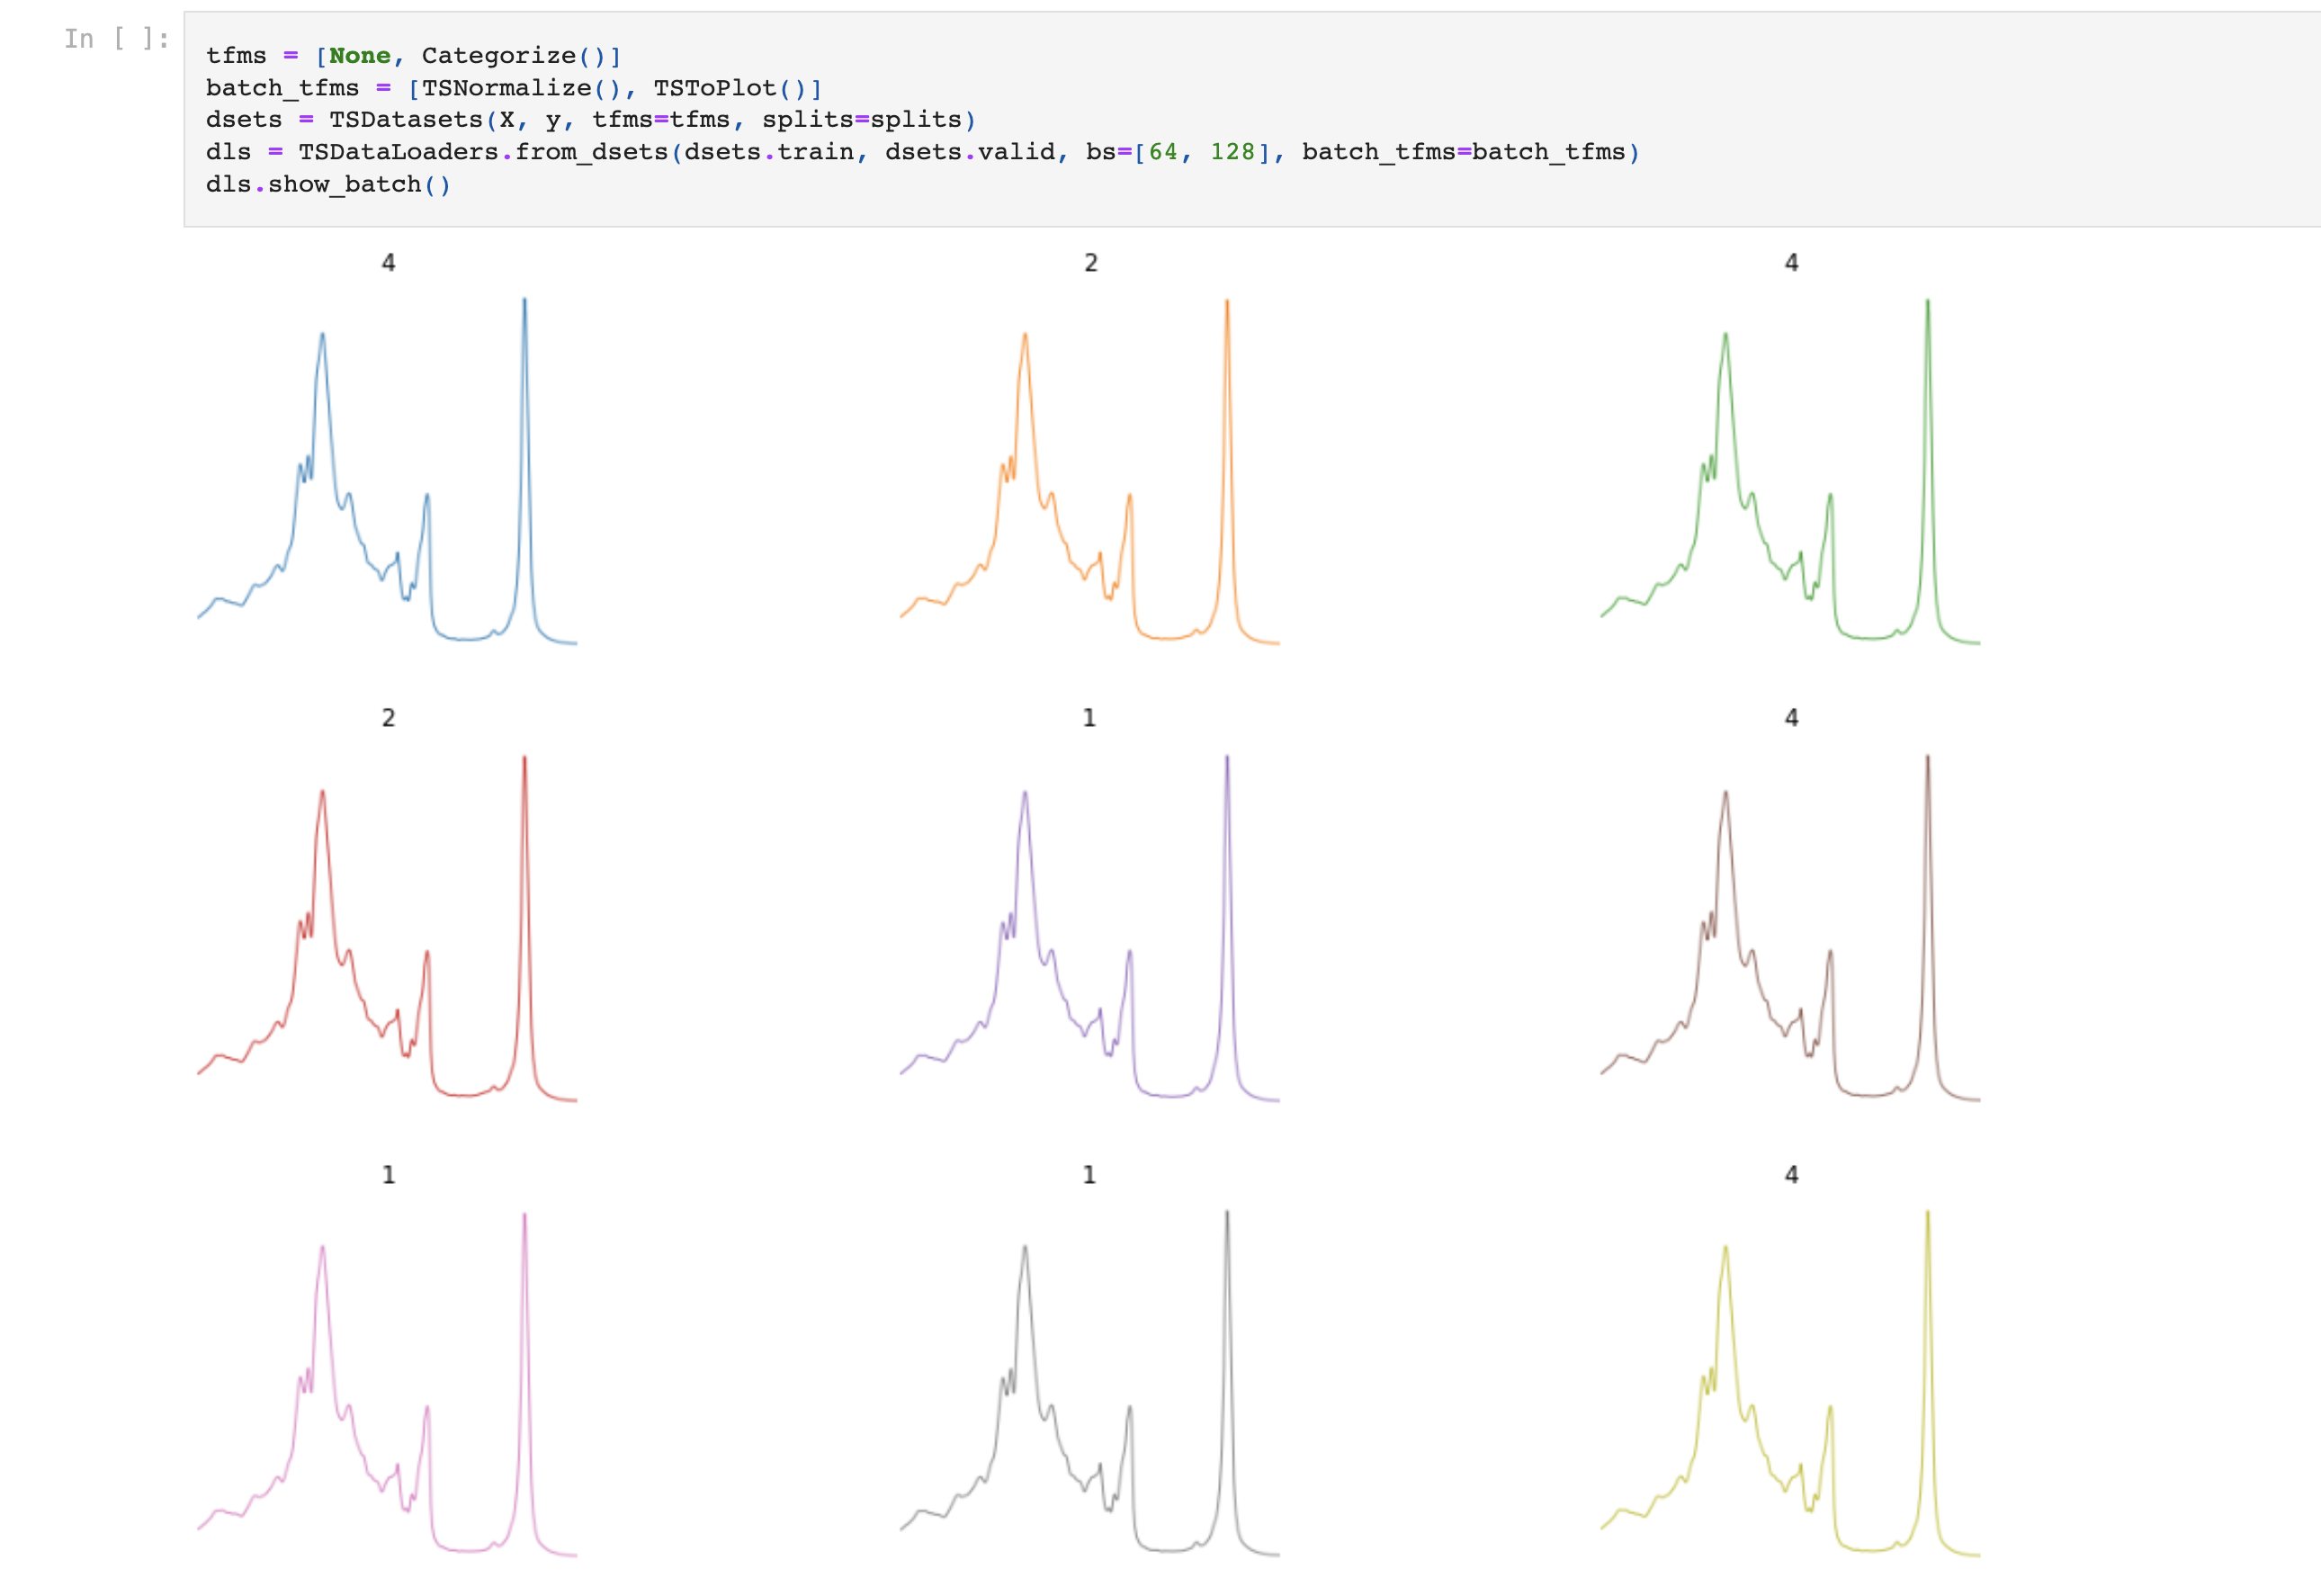
Task: Click the batch_tfms code line
Action: pos(513,88)
